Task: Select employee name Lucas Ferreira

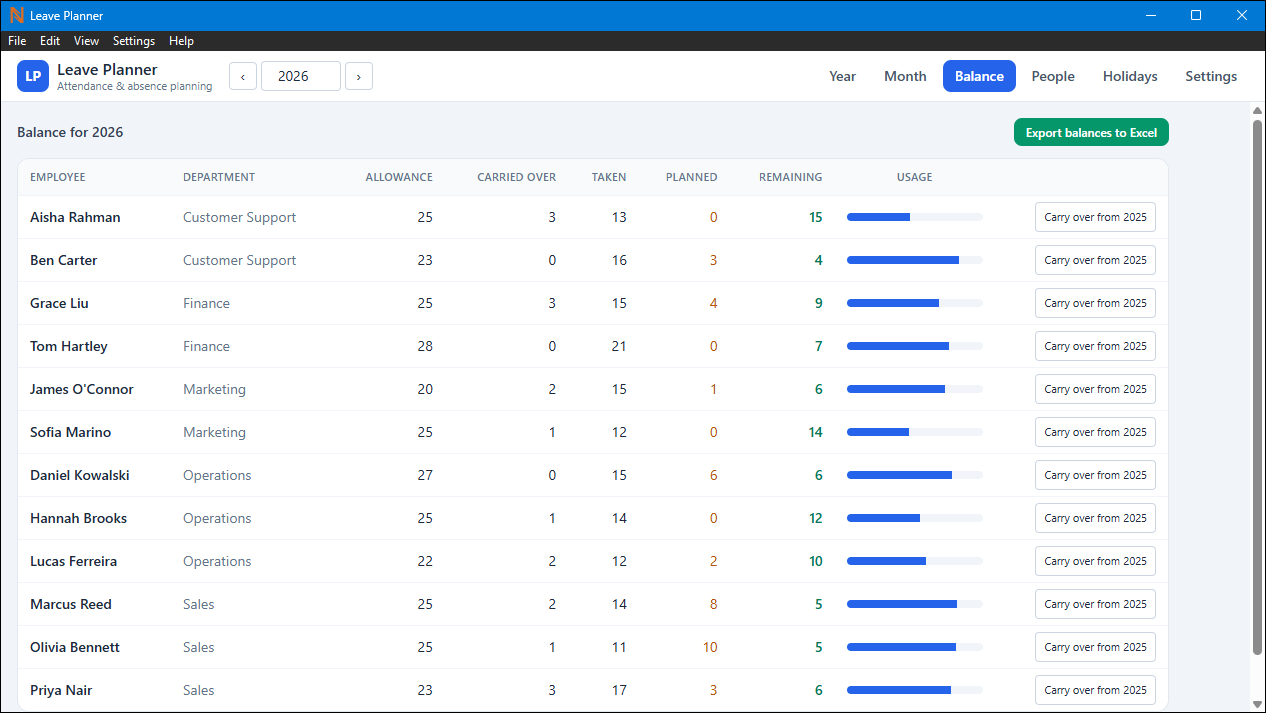Action: (74, 561)
